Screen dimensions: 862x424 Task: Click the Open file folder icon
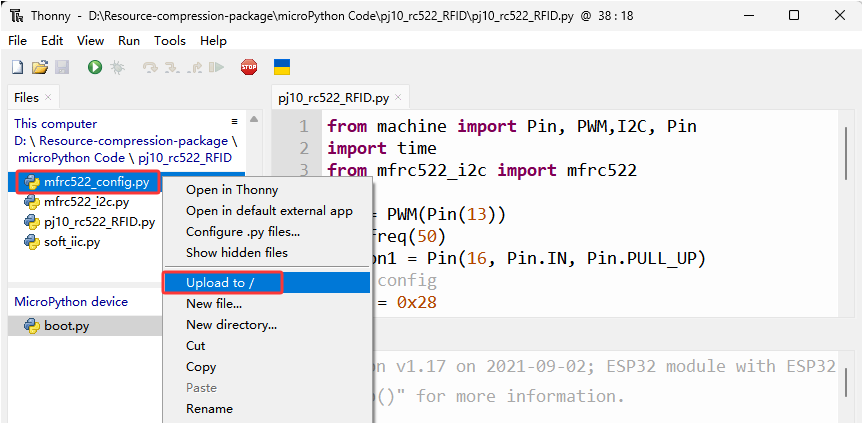40,68
